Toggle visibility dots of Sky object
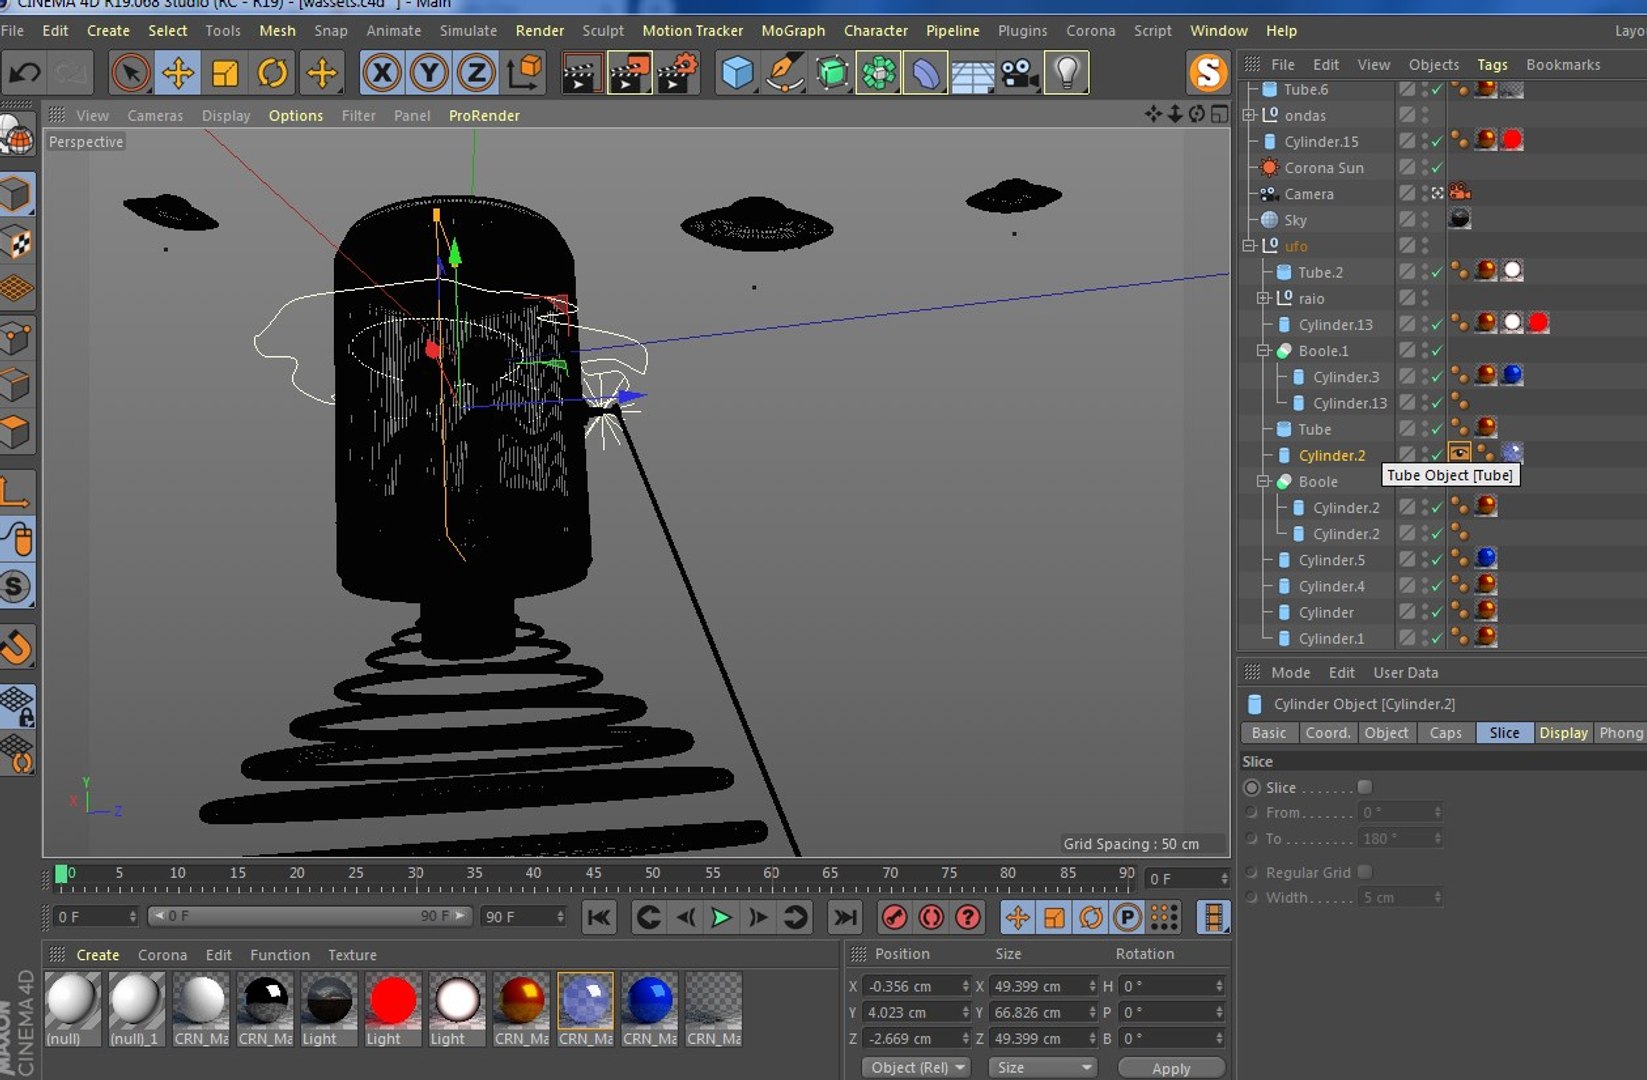Image resolution: width=1647 pixels, height=1080 pixels. click(x=1425, y=220)
